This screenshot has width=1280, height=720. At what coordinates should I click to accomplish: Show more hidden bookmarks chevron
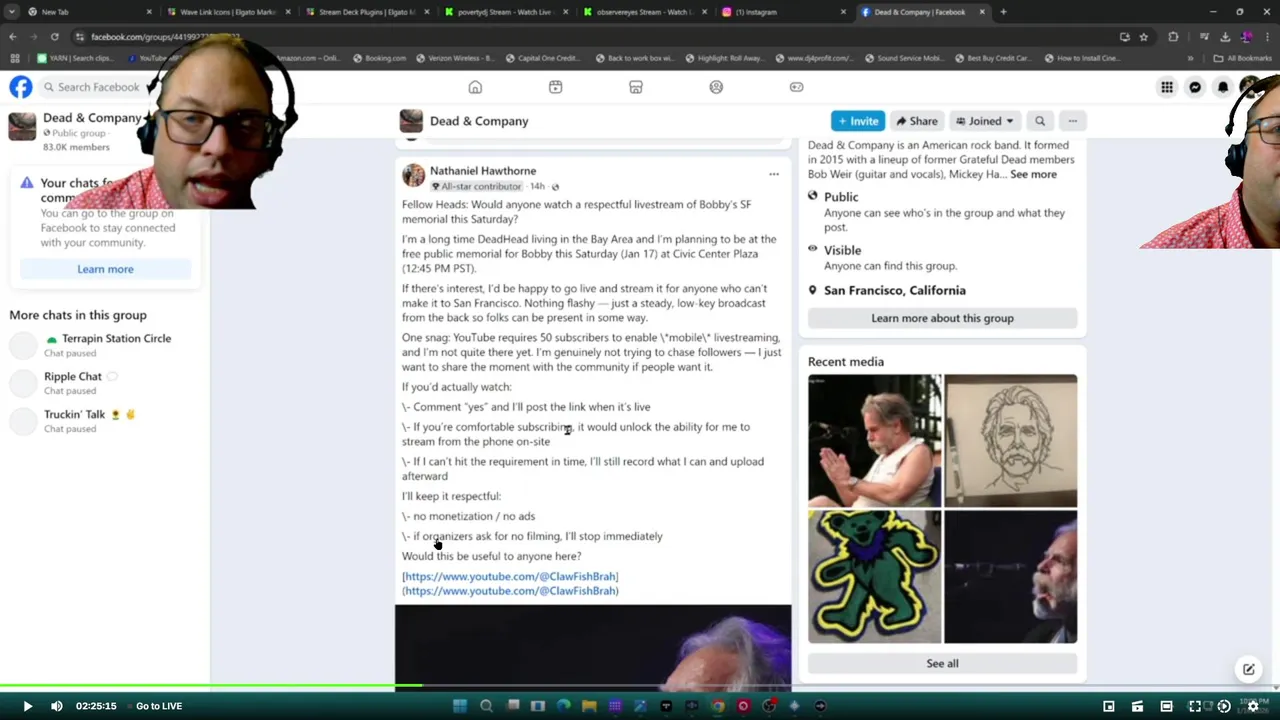1190,58
